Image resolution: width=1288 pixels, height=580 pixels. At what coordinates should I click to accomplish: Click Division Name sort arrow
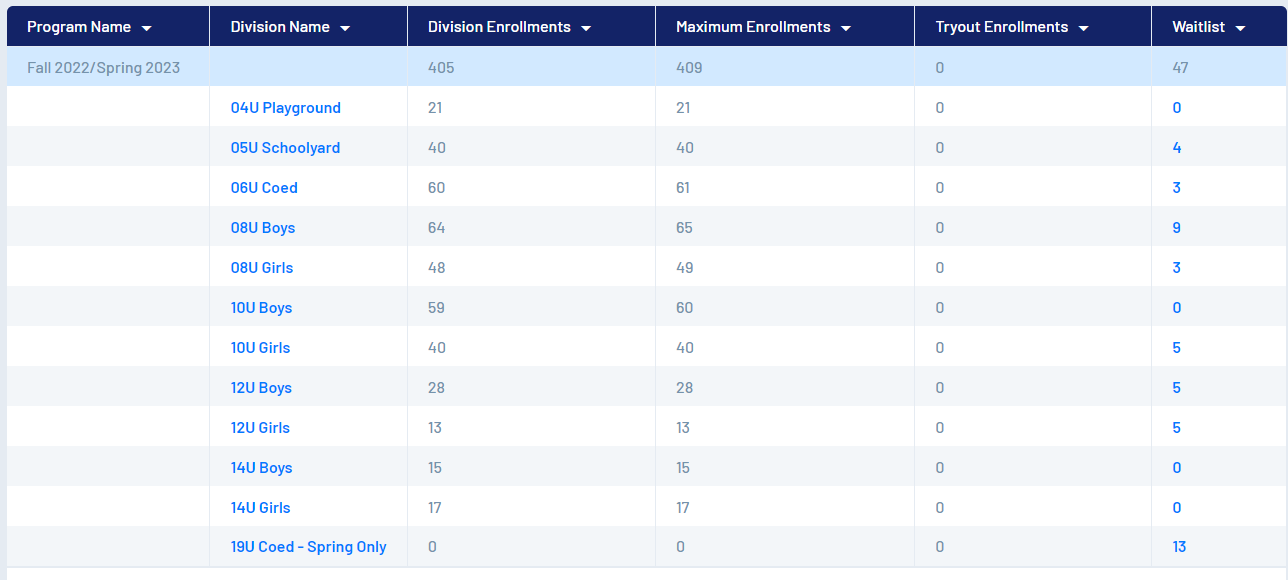[x=345, y=28]
